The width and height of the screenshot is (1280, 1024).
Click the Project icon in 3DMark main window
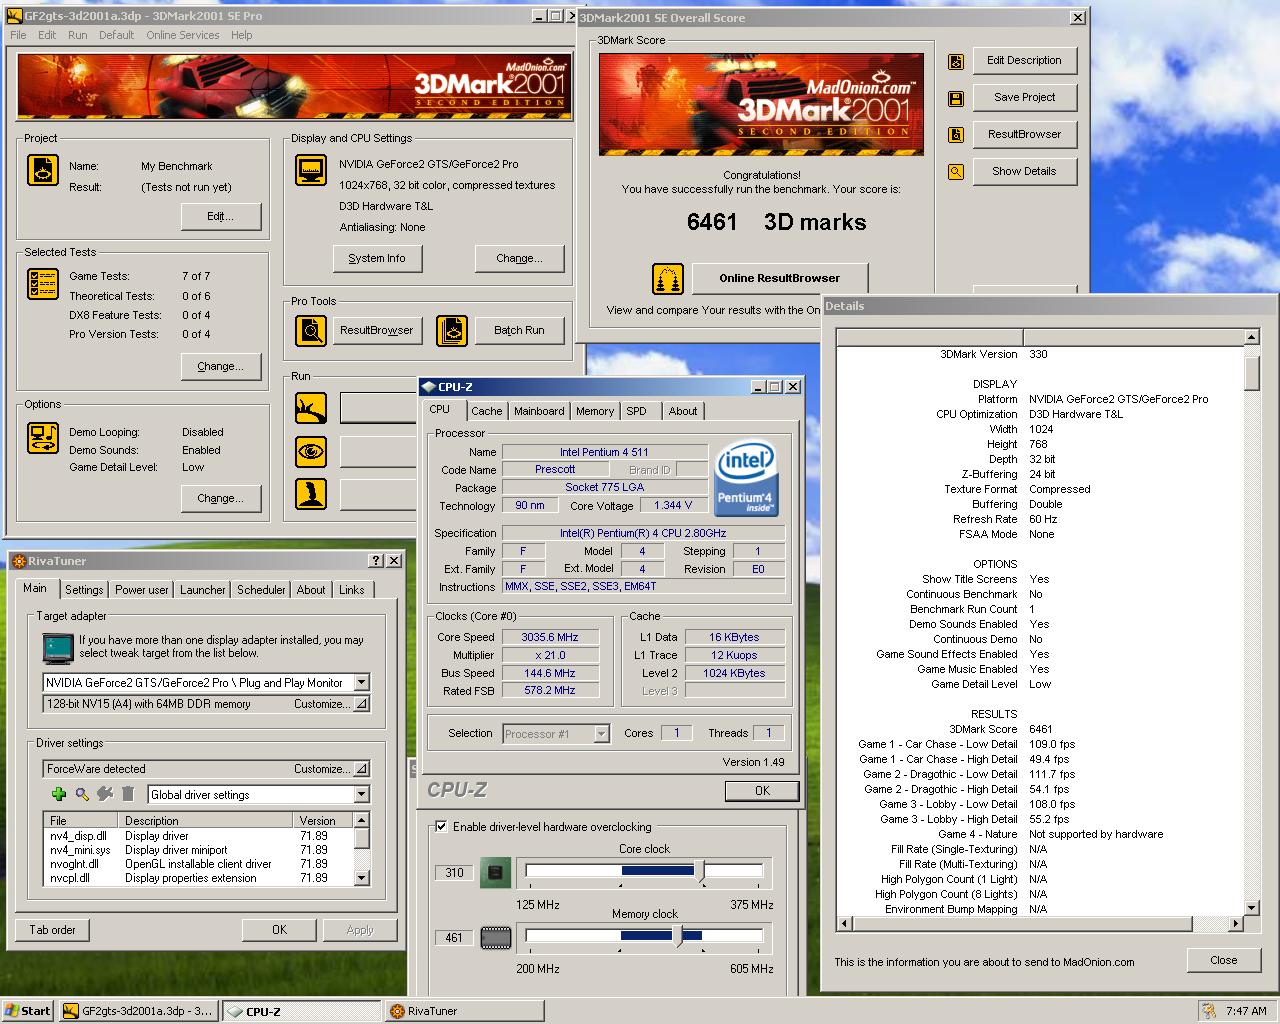pyautogui.click(x=43, y=170)
